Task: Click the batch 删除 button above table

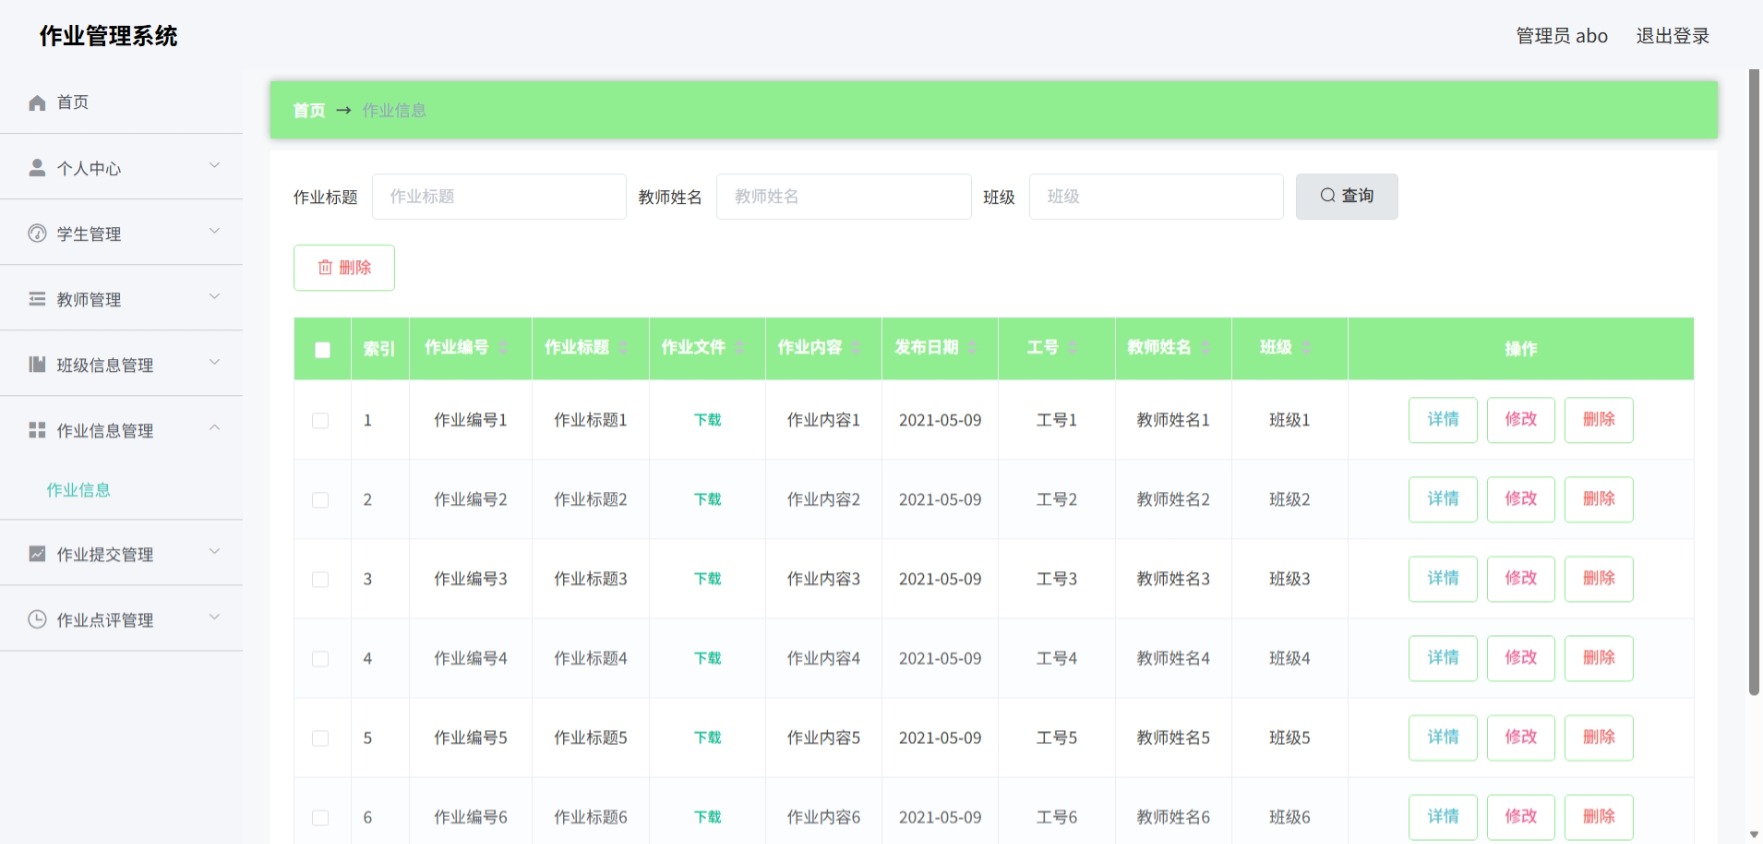Action: tap(344, 267)
